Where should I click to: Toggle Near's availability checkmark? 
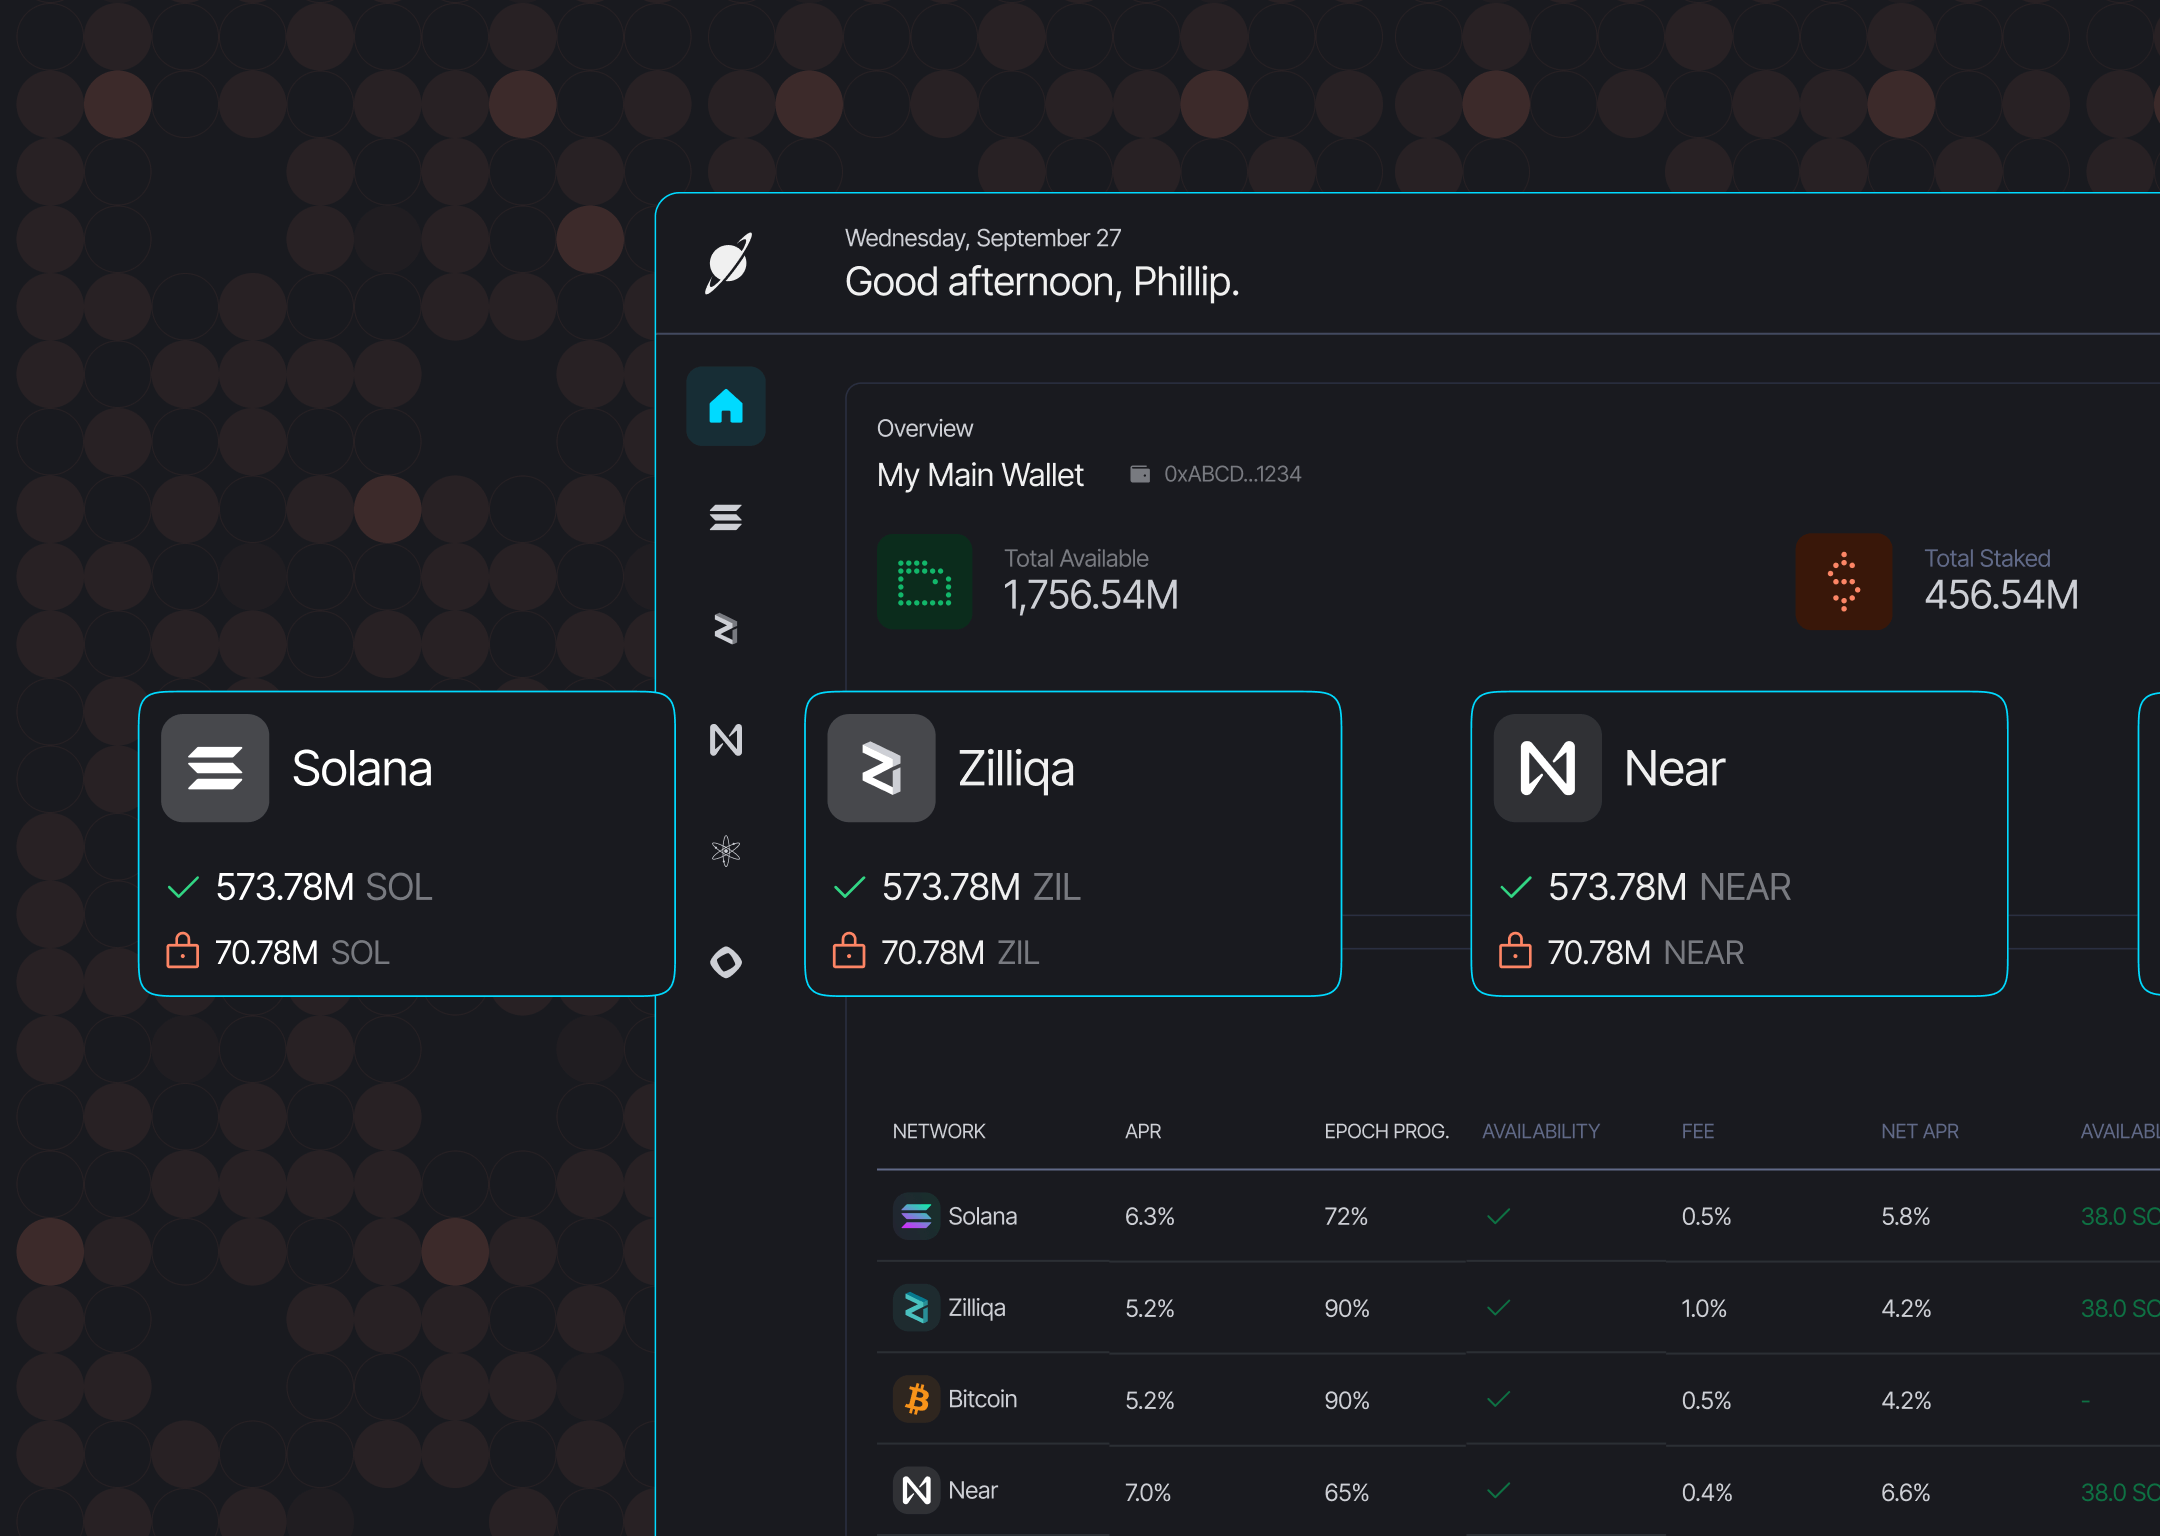click(x=1497, y=1490)
